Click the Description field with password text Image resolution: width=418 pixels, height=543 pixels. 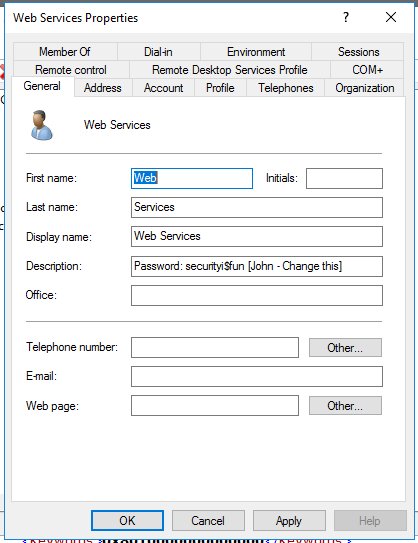[257, 266]
